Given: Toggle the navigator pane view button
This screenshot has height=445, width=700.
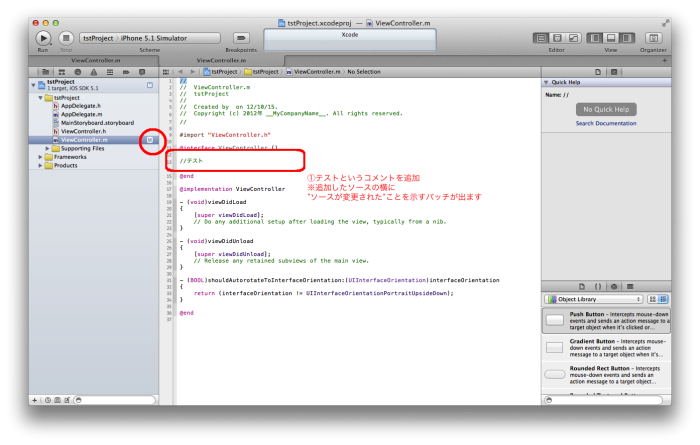Looking at the screenshot, I should point(595,38).
